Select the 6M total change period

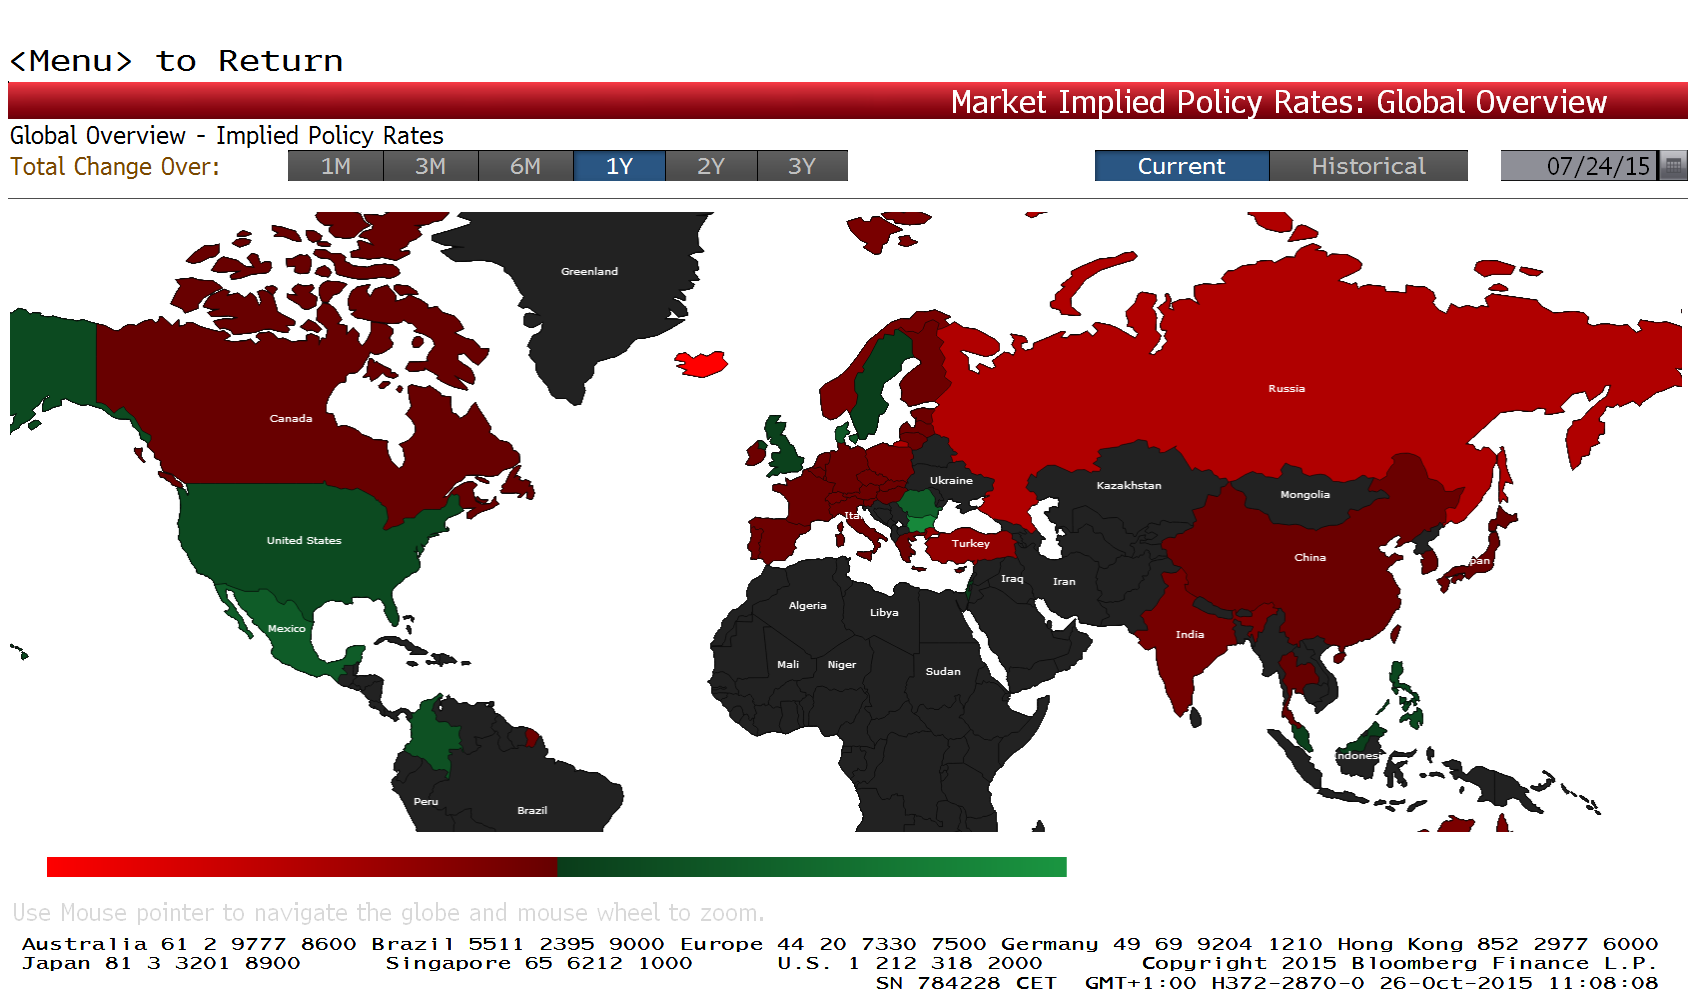click(526, 166)
